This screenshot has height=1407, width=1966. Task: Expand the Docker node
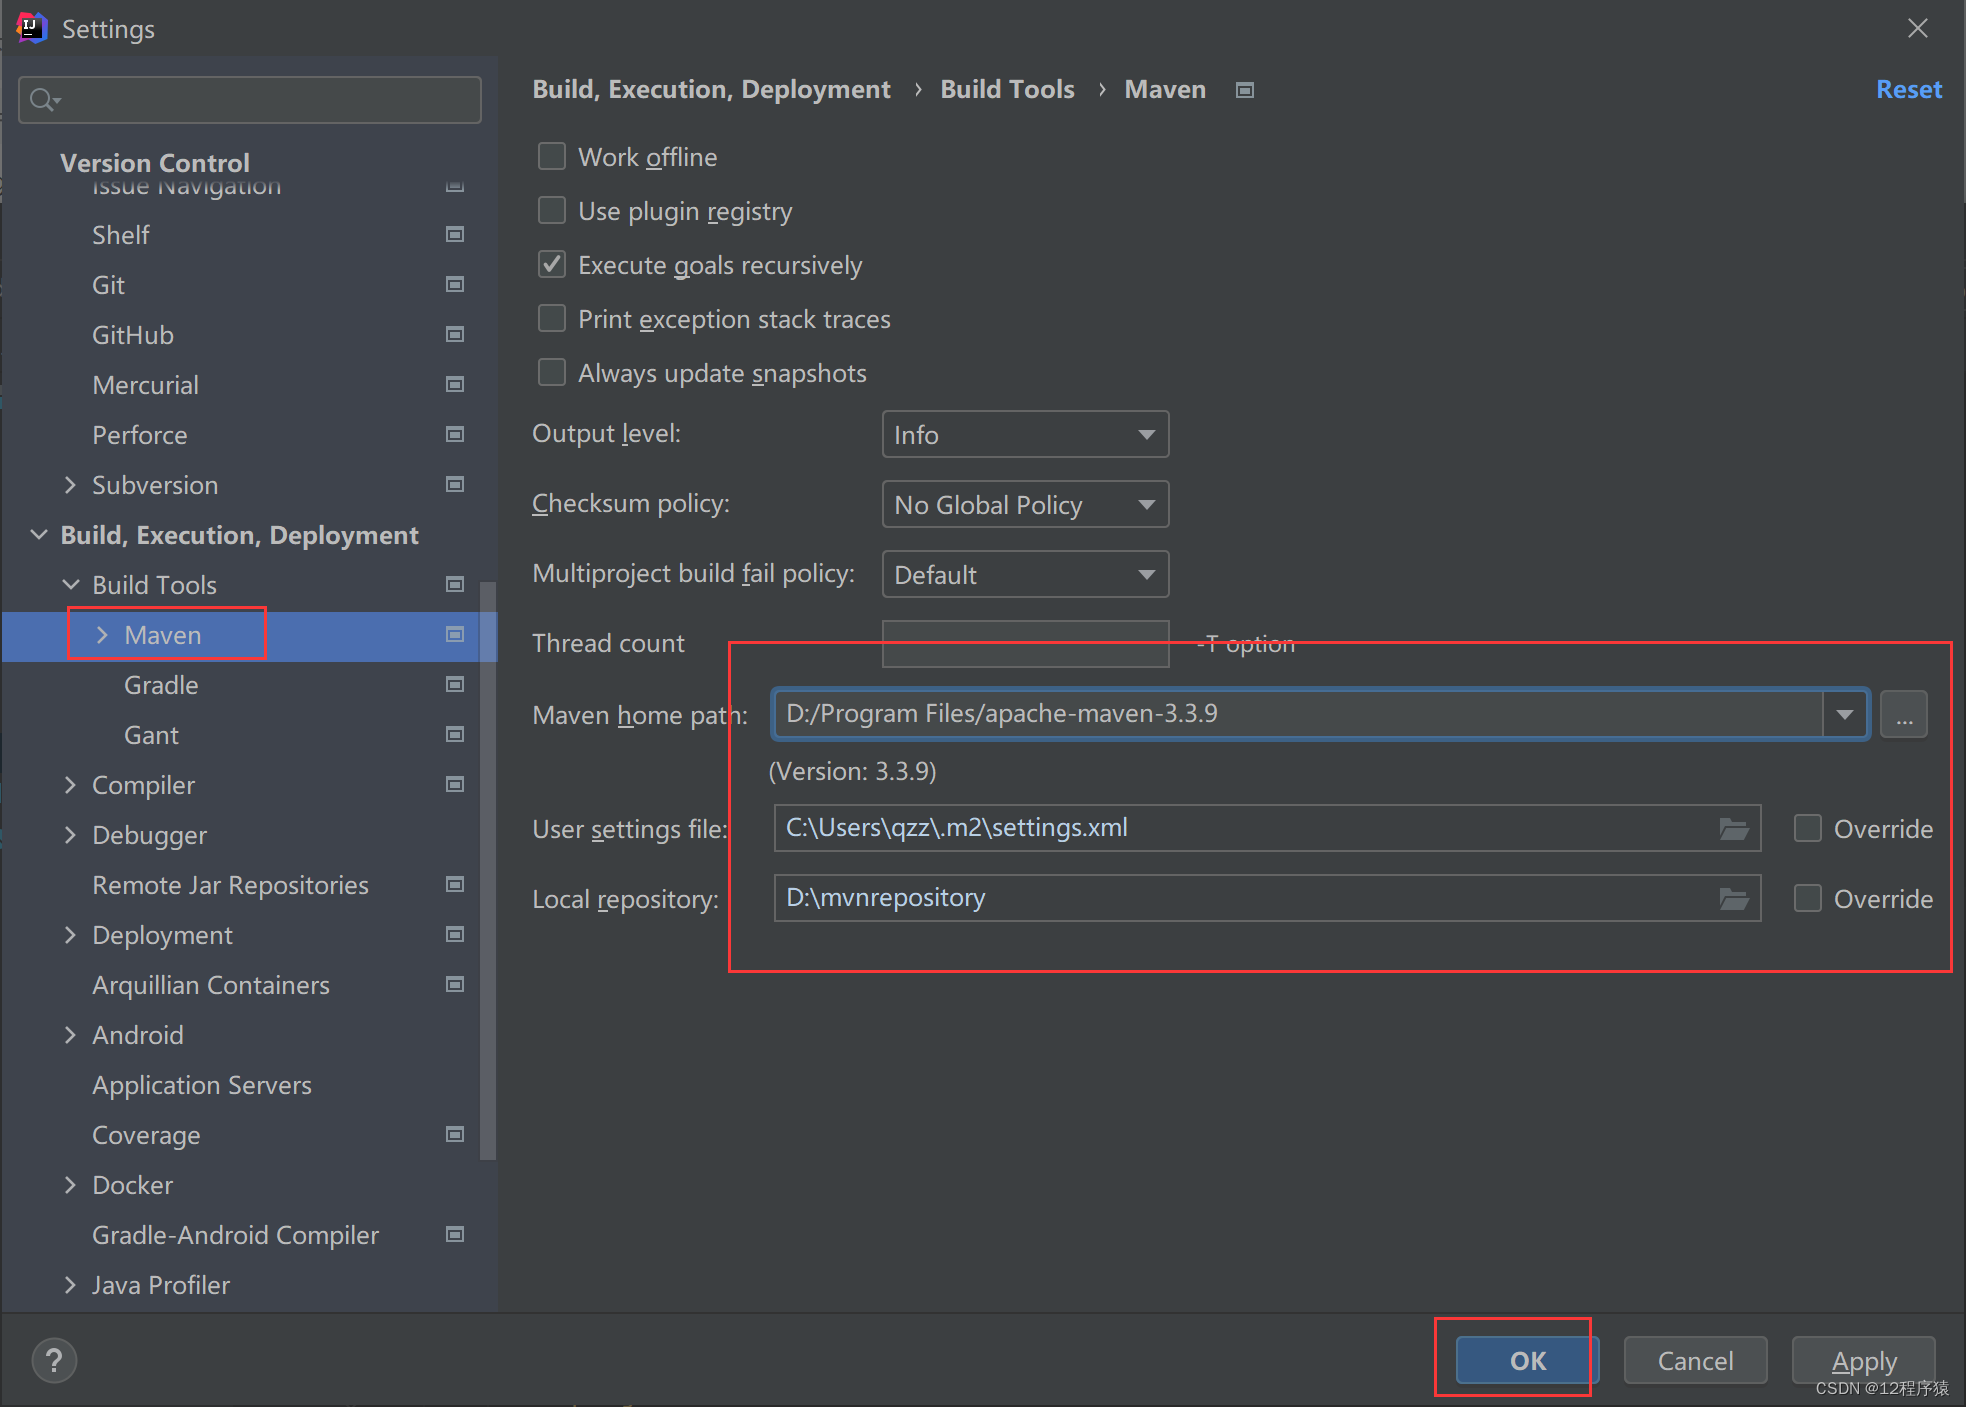70,1185
